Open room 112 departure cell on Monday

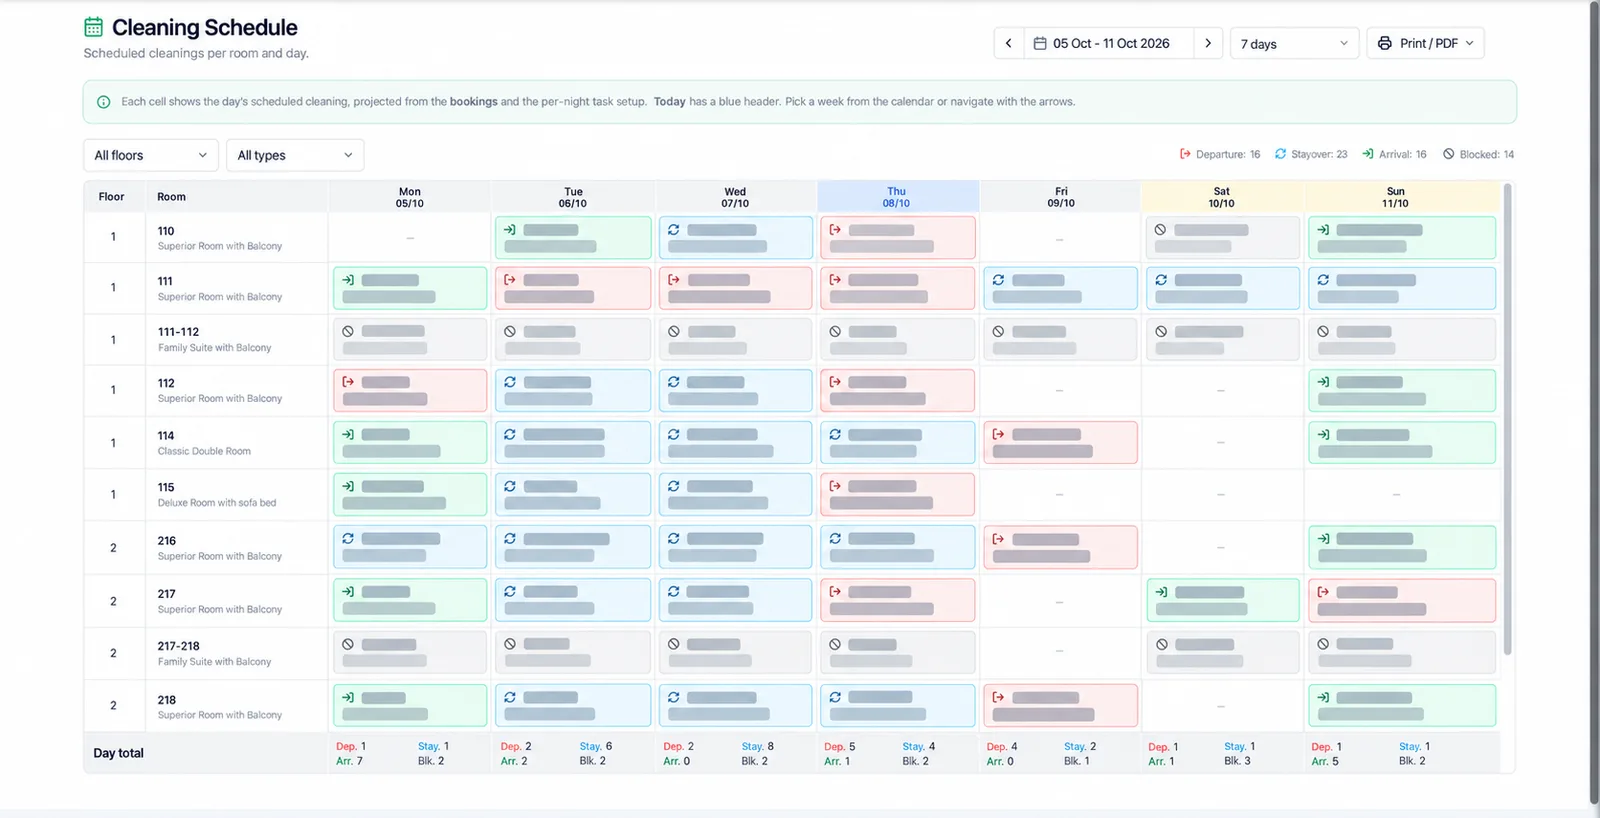click(x=410, y=390)
